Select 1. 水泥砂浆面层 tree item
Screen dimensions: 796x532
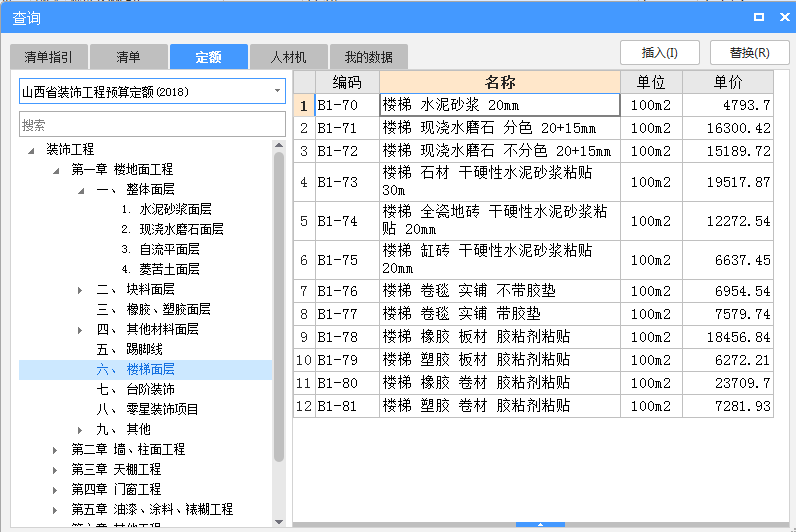[x=167, y=209]
